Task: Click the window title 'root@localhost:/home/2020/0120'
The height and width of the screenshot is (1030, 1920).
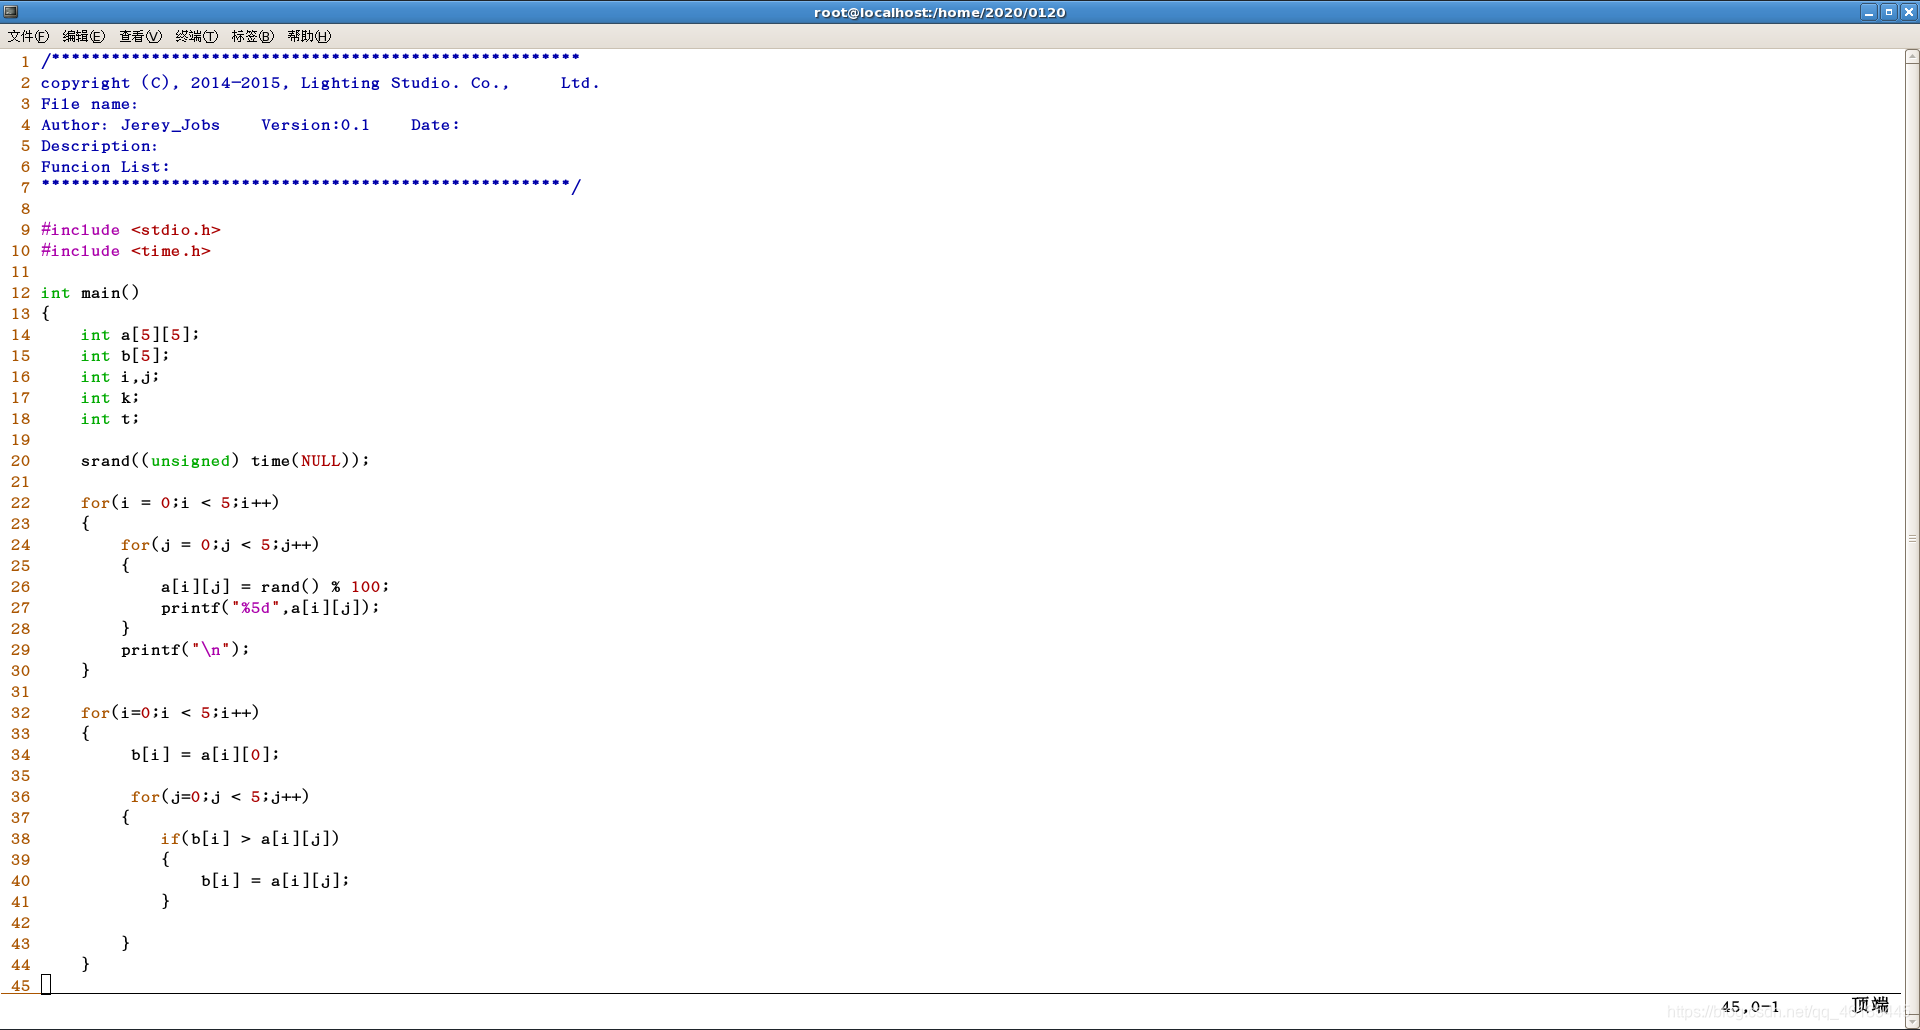Action: coord(940,12)
